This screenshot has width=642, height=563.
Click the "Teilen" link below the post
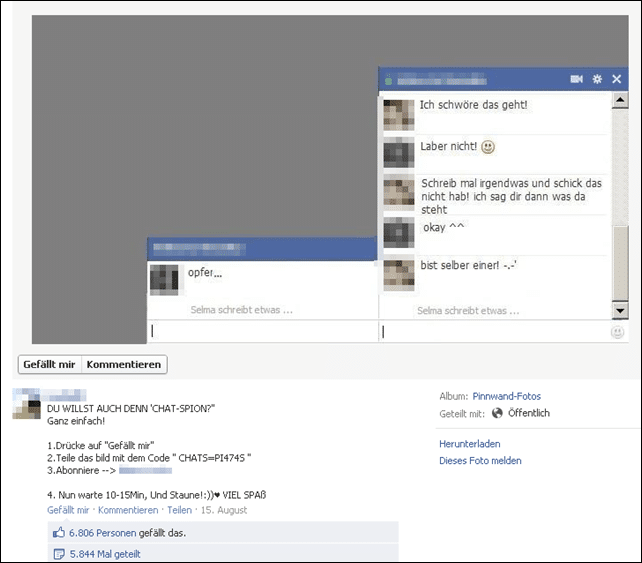point(179,510)
